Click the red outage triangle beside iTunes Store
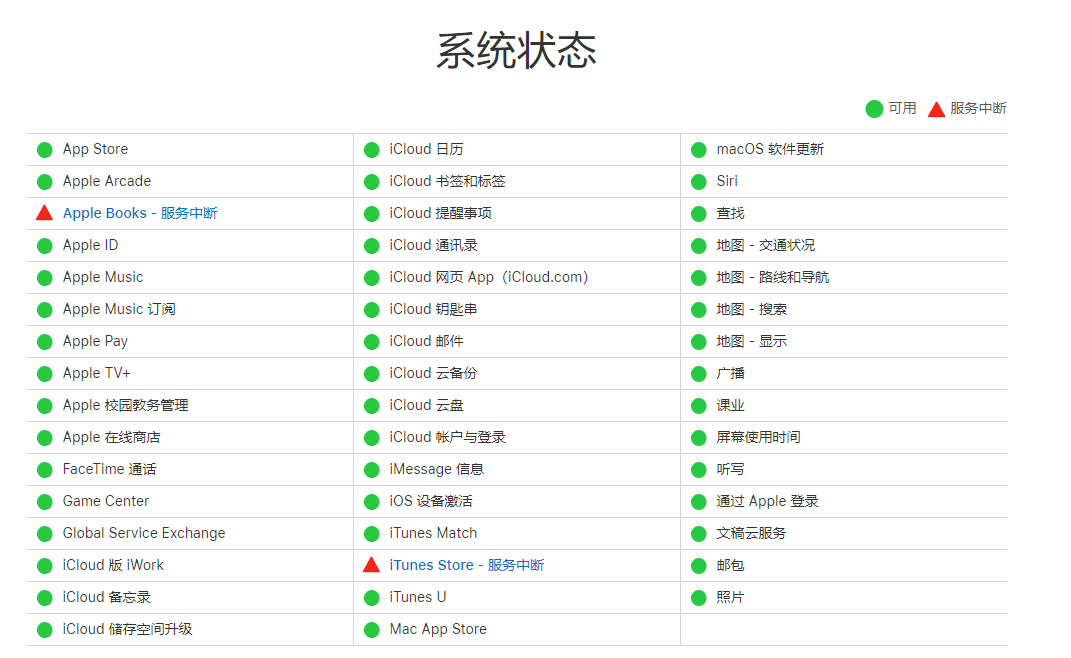Image resolution: width=1071 pixels, height=658 pixels. click(x=371, y=565)
